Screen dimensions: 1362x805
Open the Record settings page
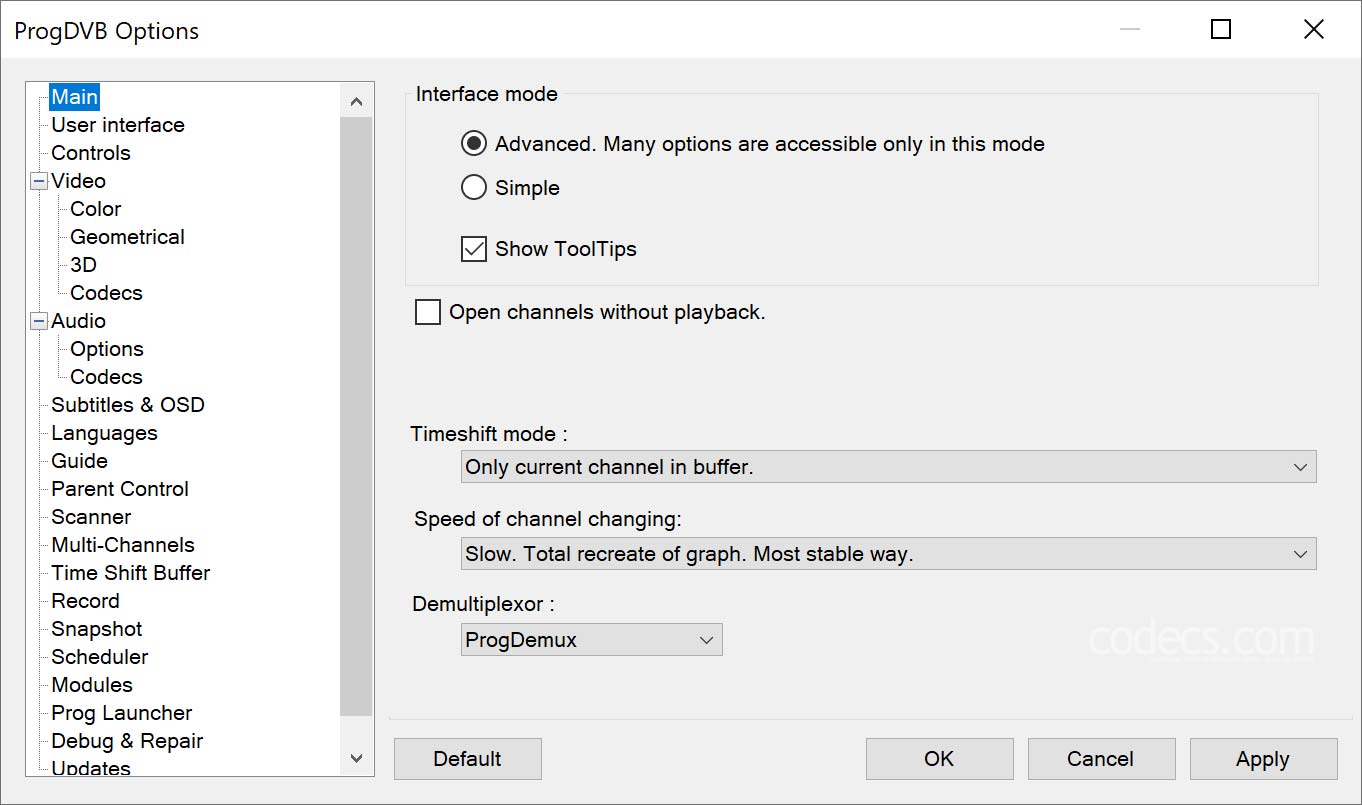click(85, 601)
